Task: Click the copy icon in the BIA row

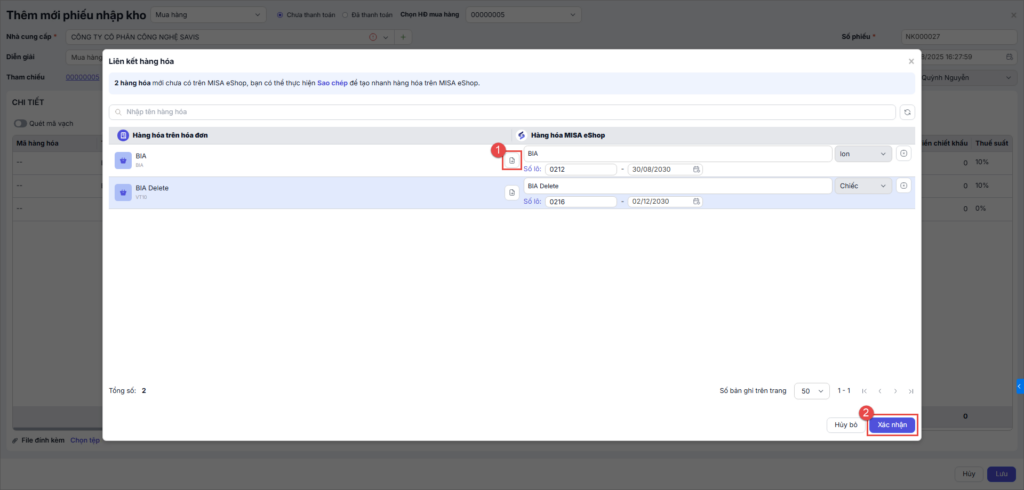Action: click(512, 160)
